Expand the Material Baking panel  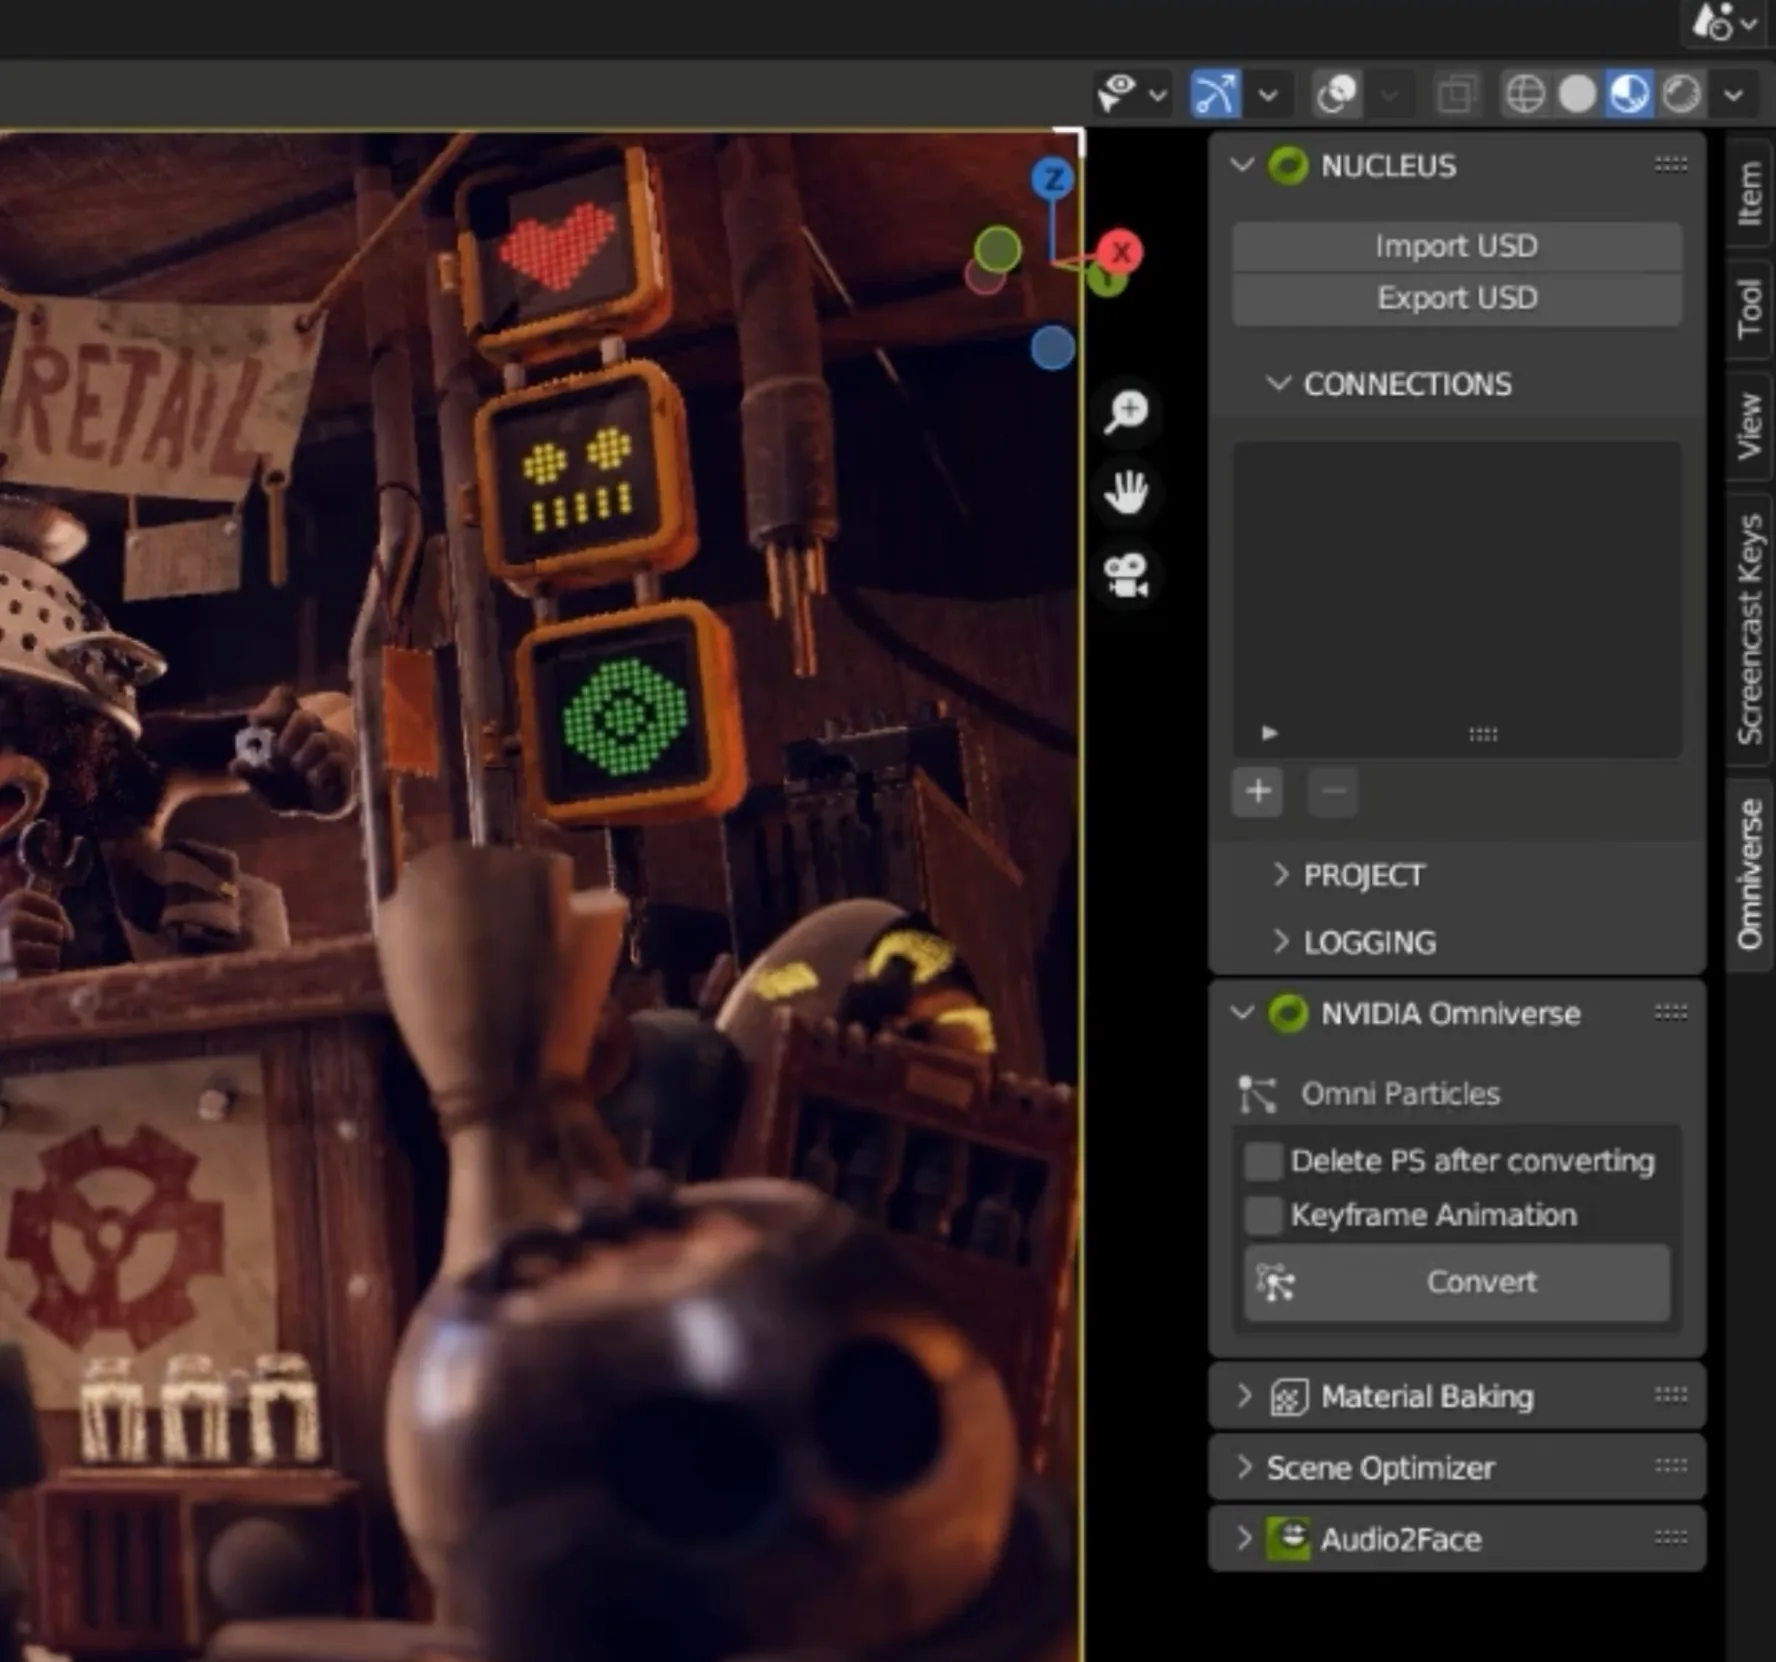[1244, 1395]
